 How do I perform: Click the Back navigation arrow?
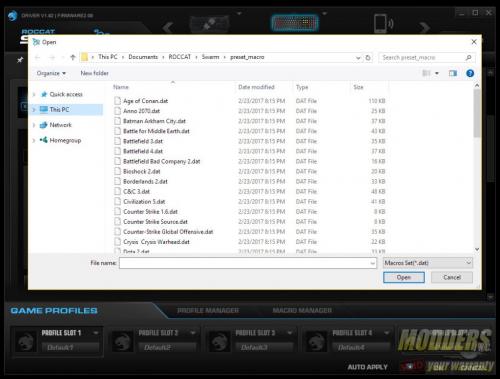pos(37,57)
